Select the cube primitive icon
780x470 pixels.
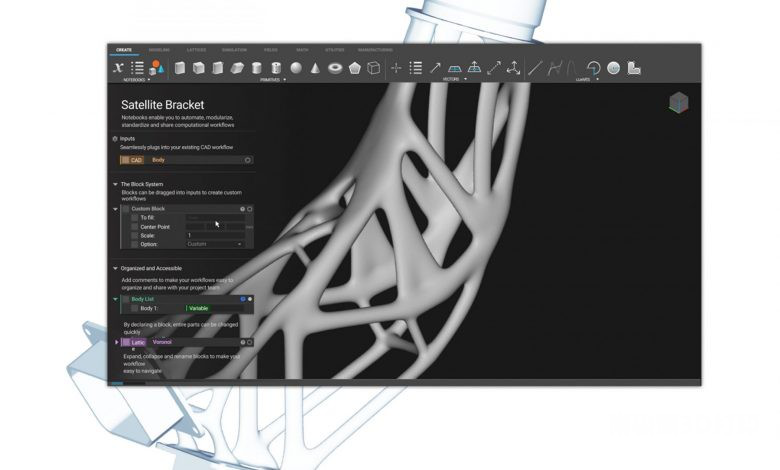198,68
